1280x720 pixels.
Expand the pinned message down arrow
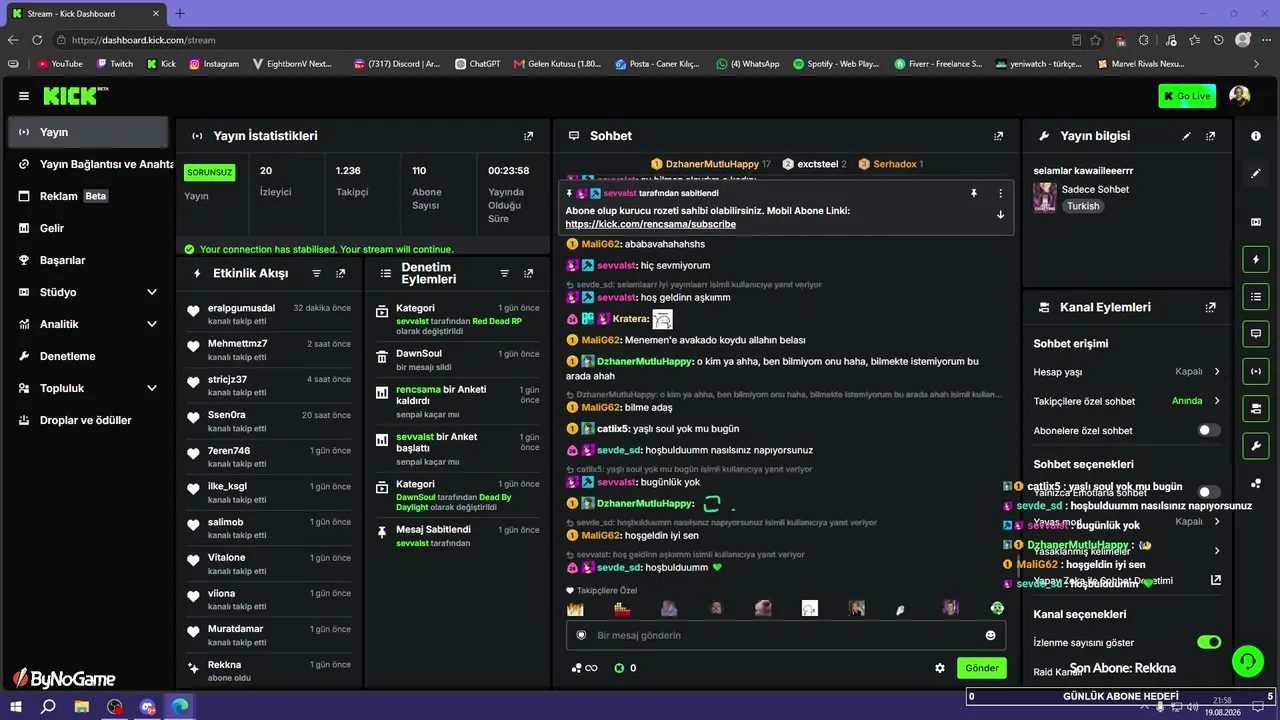(1000, 214)
